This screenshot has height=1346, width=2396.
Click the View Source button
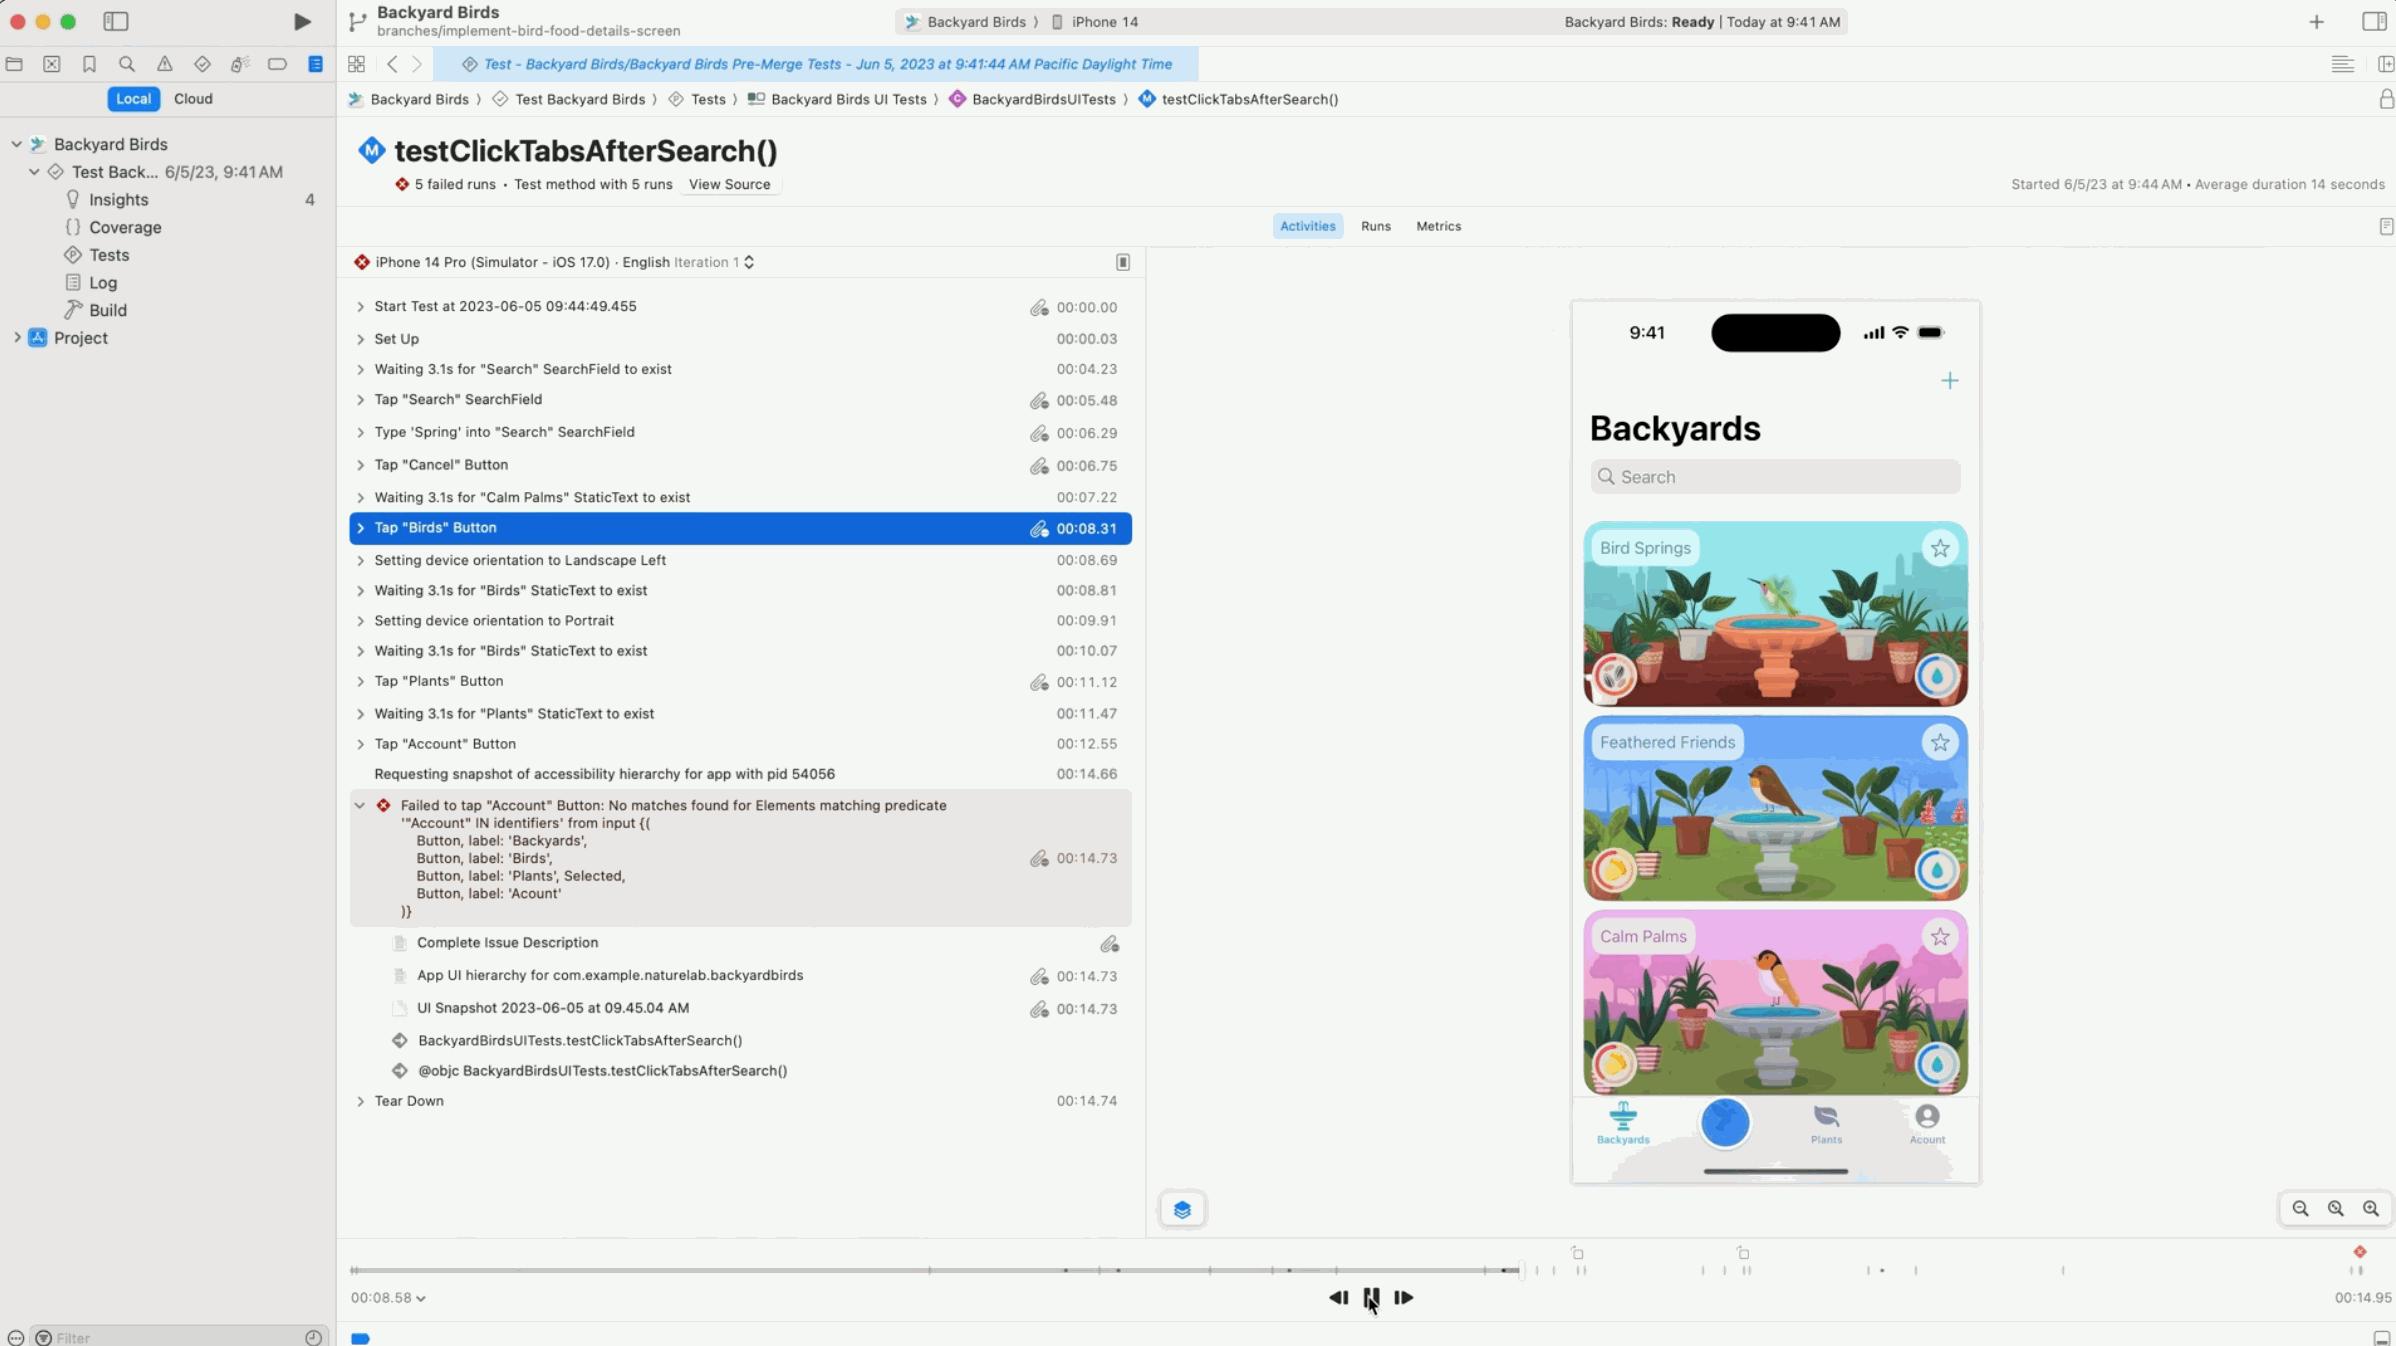coord(729,184)
